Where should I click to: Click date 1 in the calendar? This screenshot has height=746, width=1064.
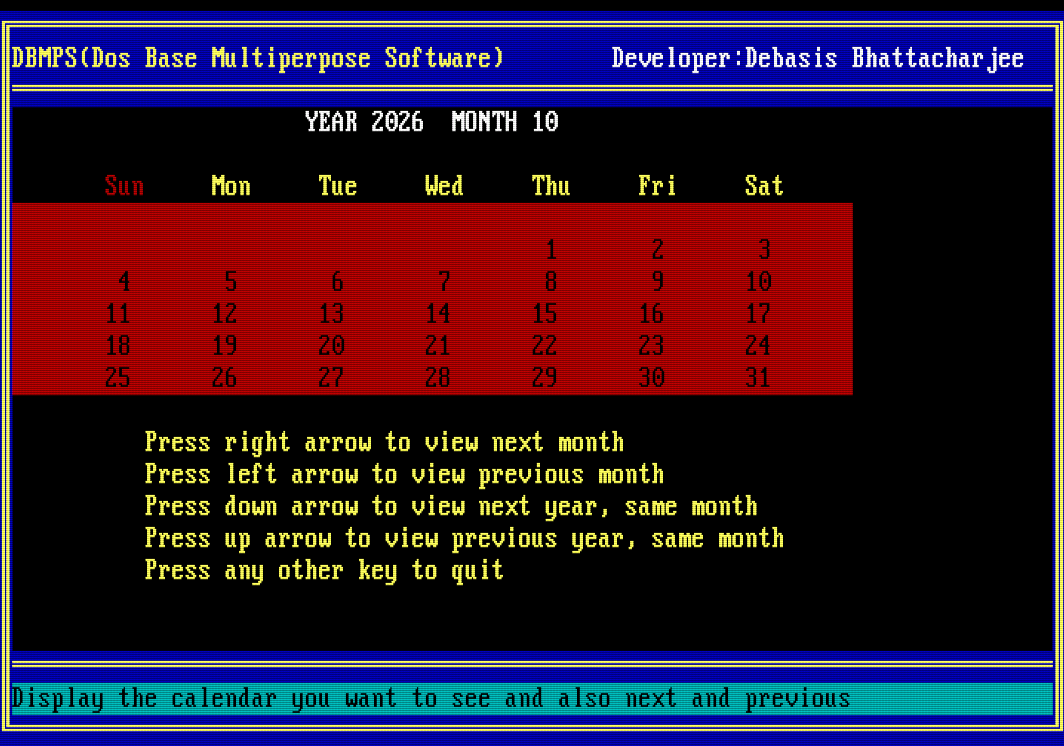click(551, 250)
